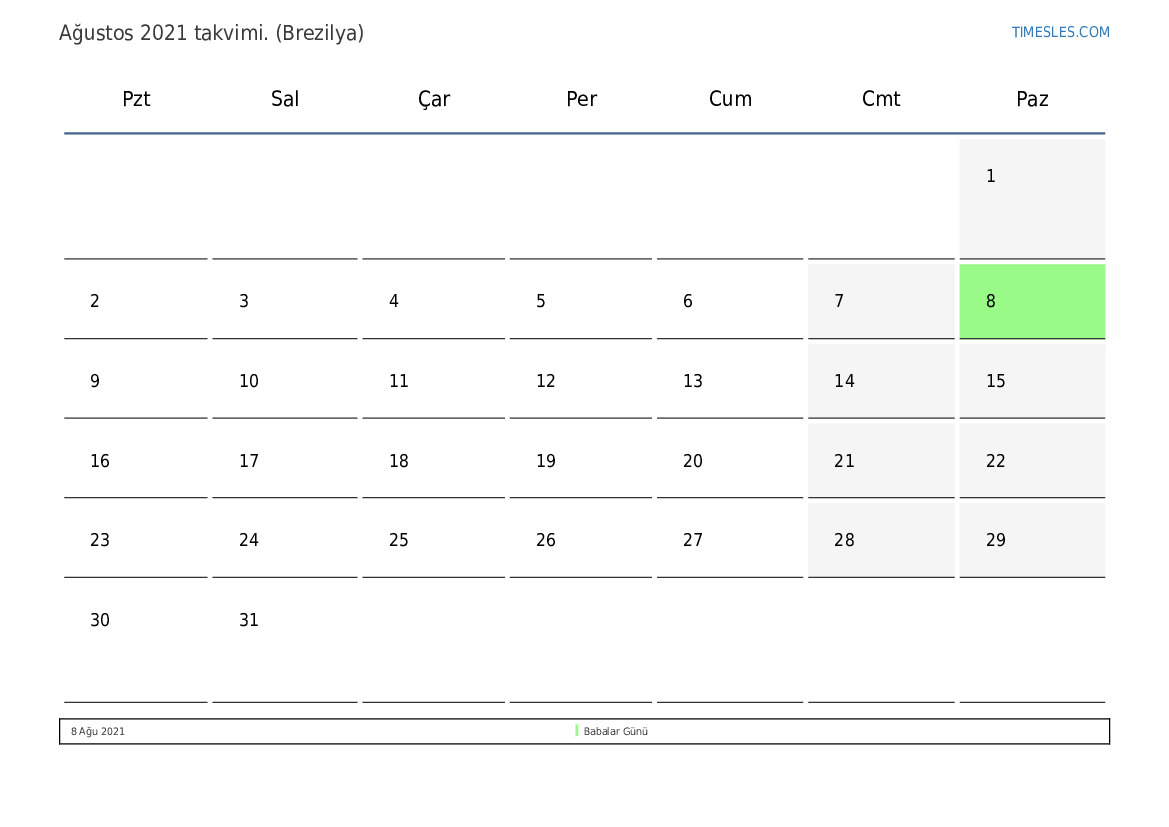
Task: Select the Paz column header
Action: (1032, 98)
